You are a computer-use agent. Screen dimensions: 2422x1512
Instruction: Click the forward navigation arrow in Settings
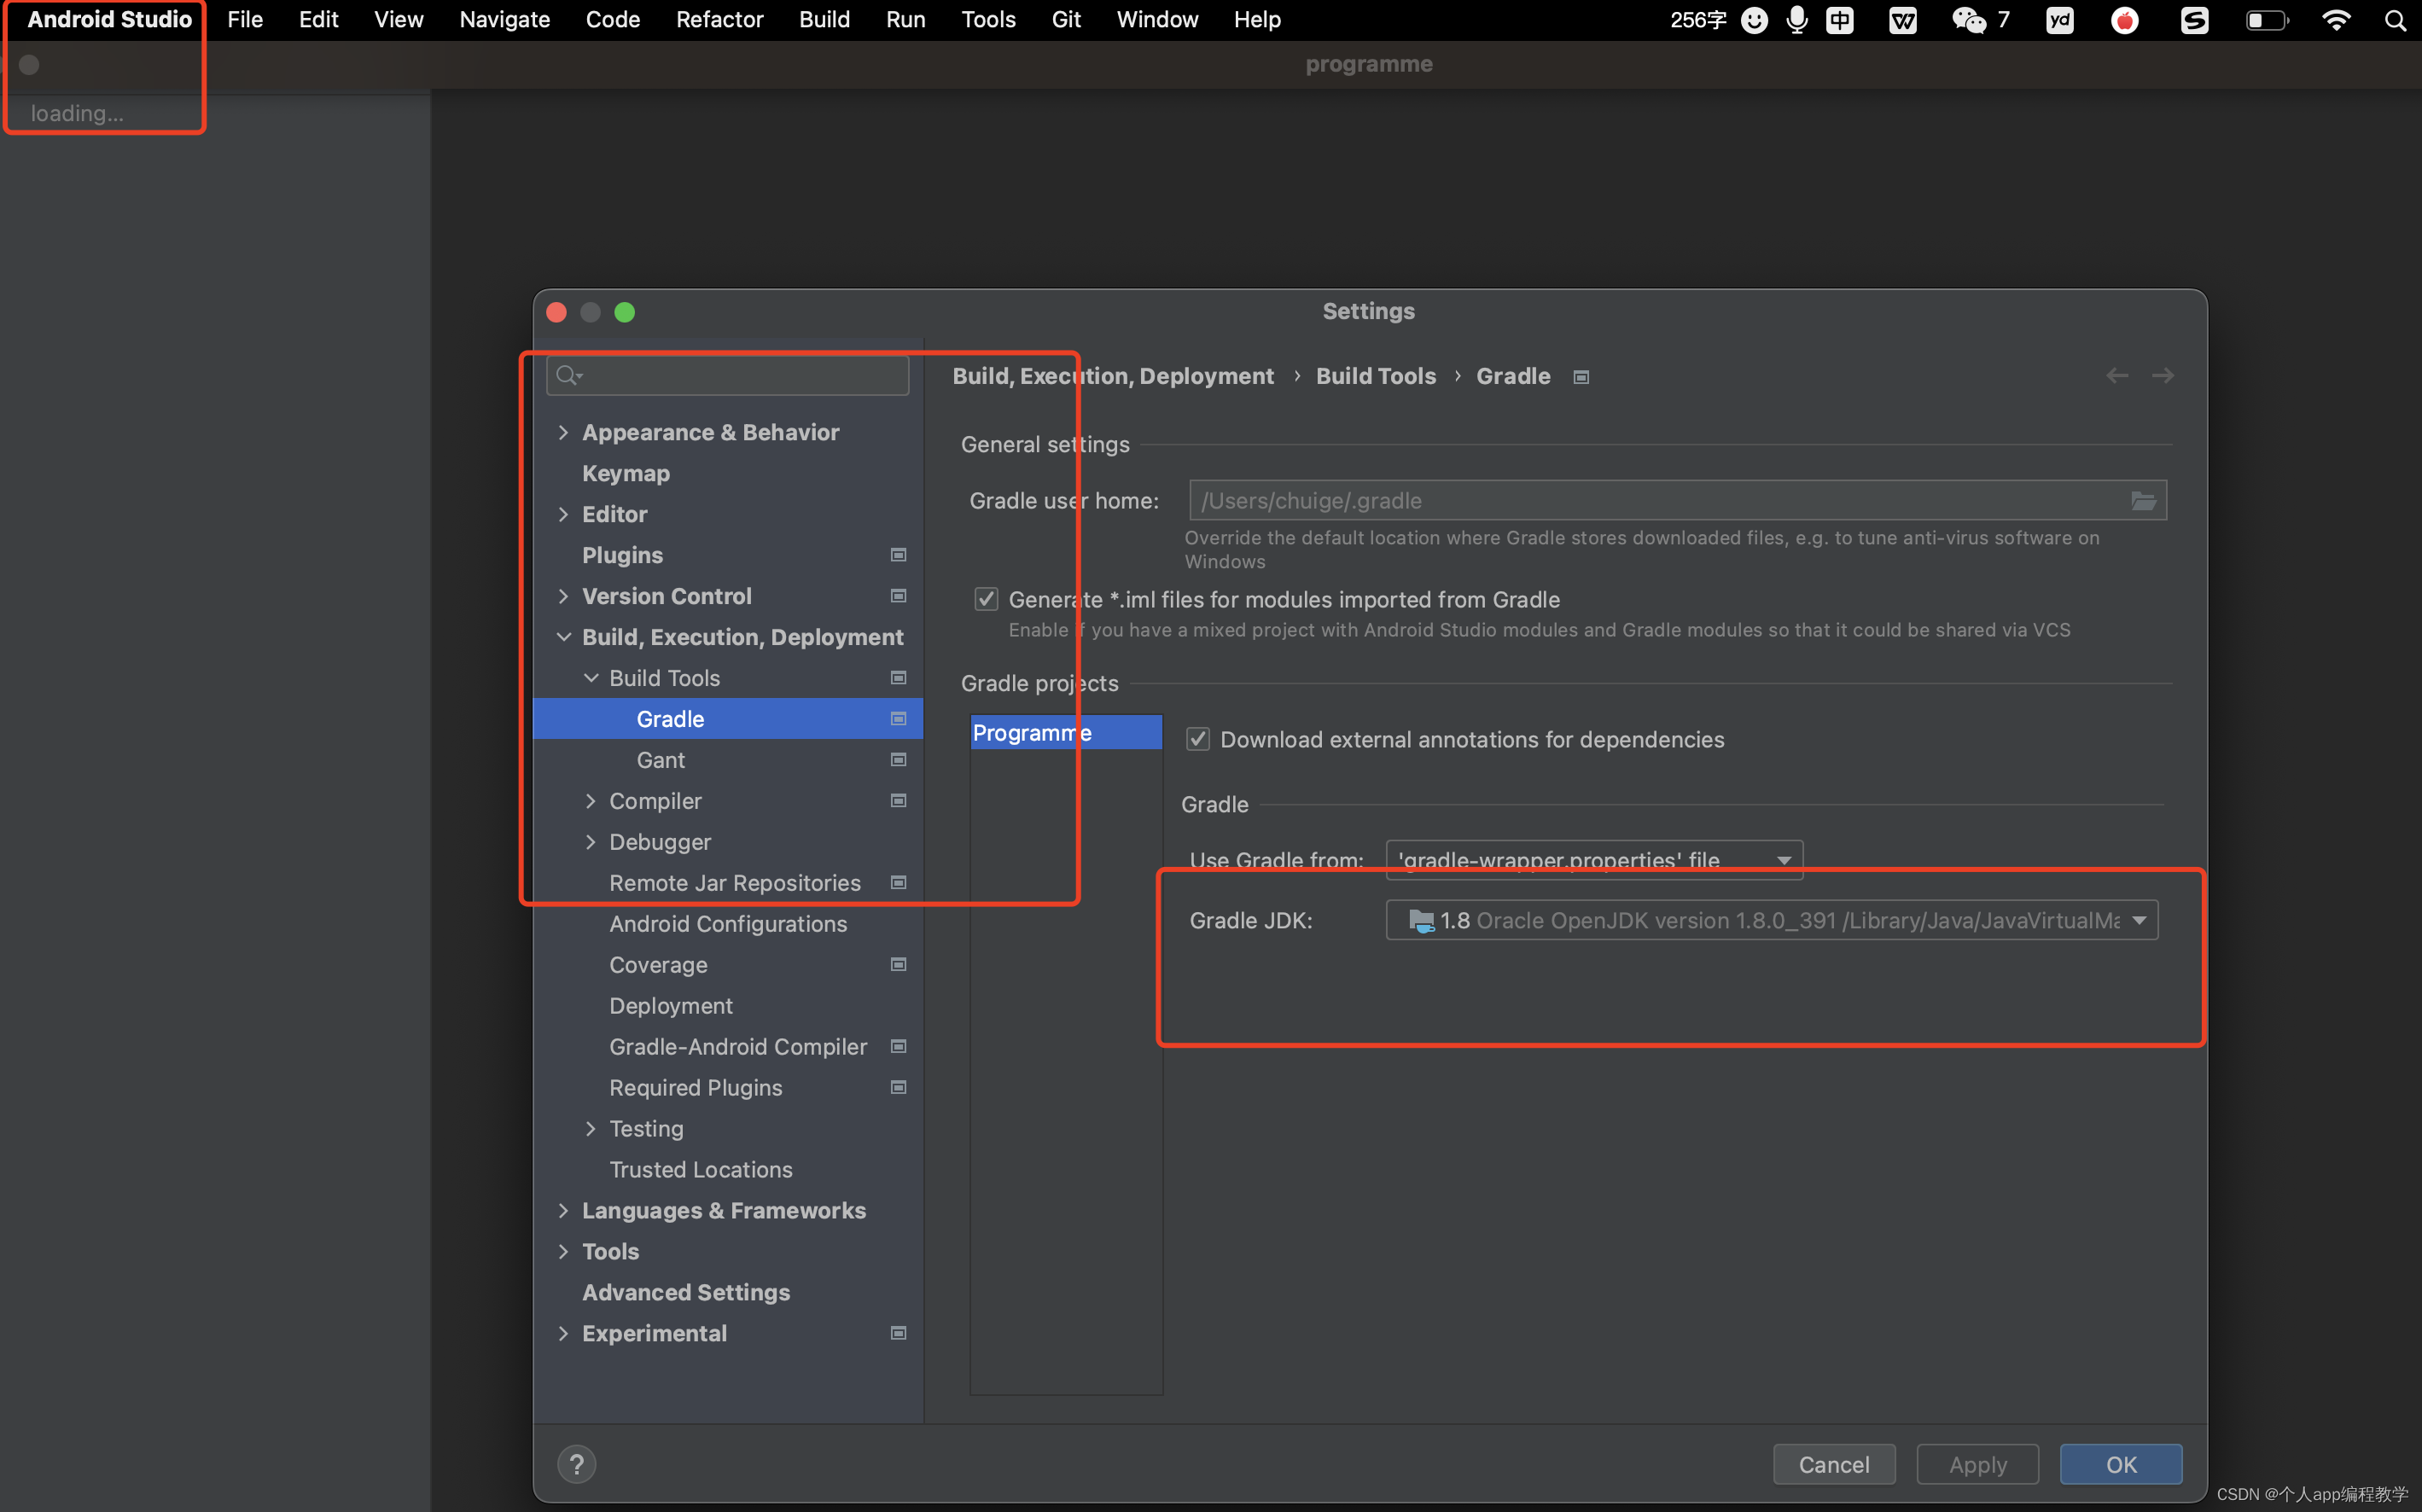(x=2162, y=376)
